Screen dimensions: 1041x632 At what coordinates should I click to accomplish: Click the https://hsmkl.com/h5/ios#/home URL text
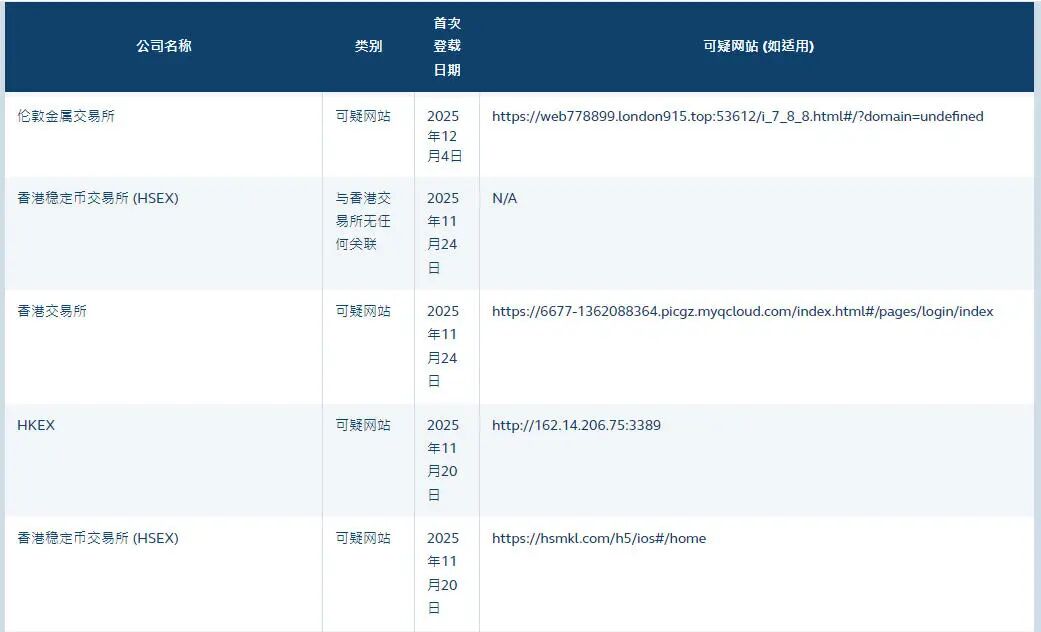[x=599, y=538]
